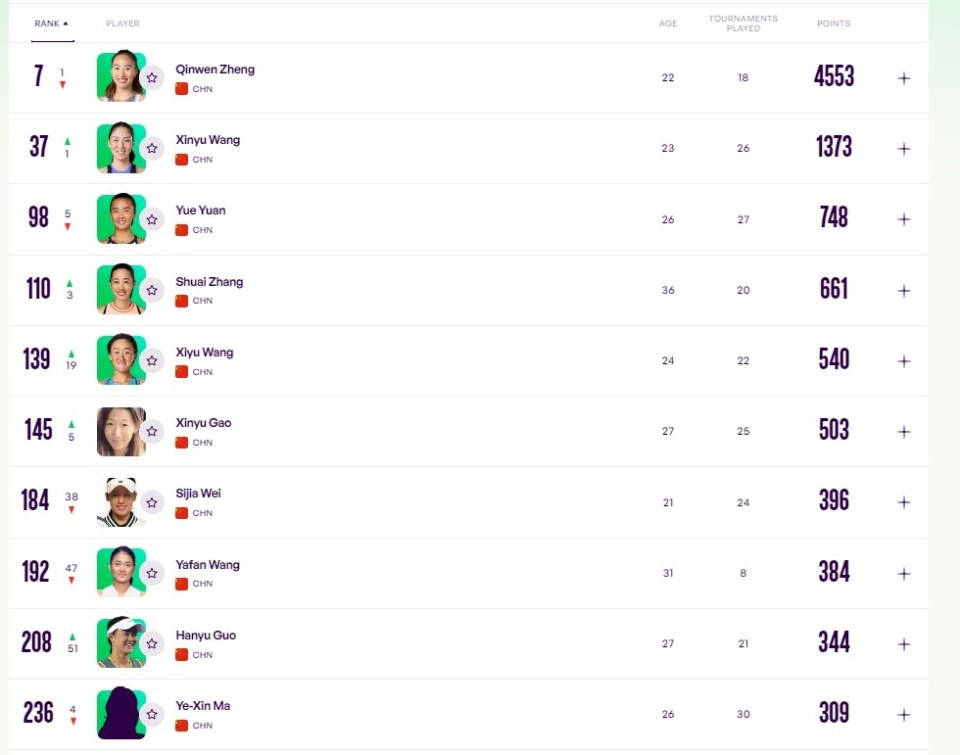960x755 pixels.
Task: Click Xinyu Gao's profile photo
Action: pos(121,431)
